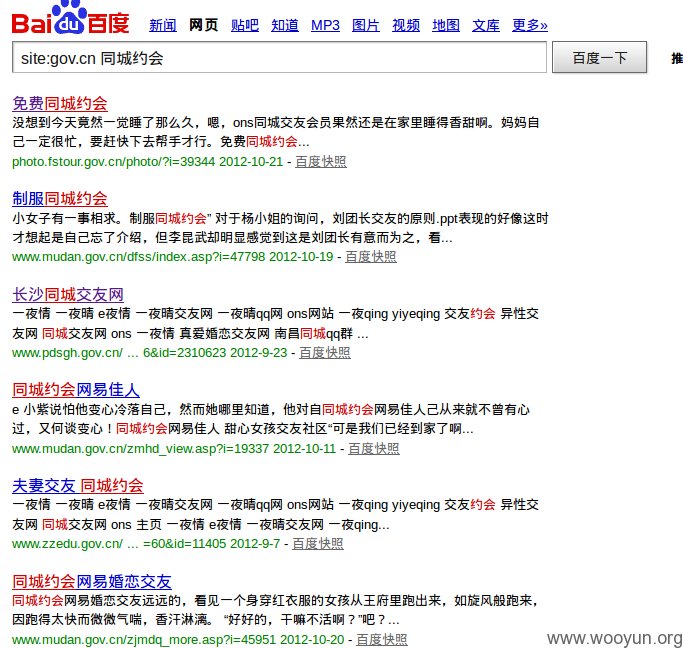The image size is (683, 648).
Task: Click the 百度一下 search button
Action: [599, 57]
